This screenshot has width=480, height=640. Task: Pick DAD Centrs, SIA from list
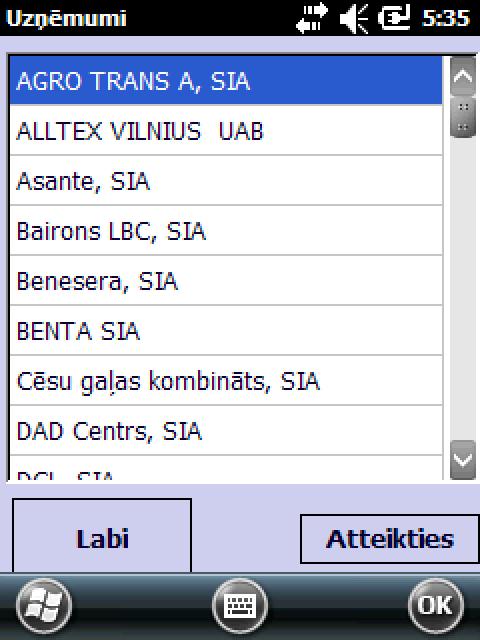pyautogui.click(x=226, y=431)
